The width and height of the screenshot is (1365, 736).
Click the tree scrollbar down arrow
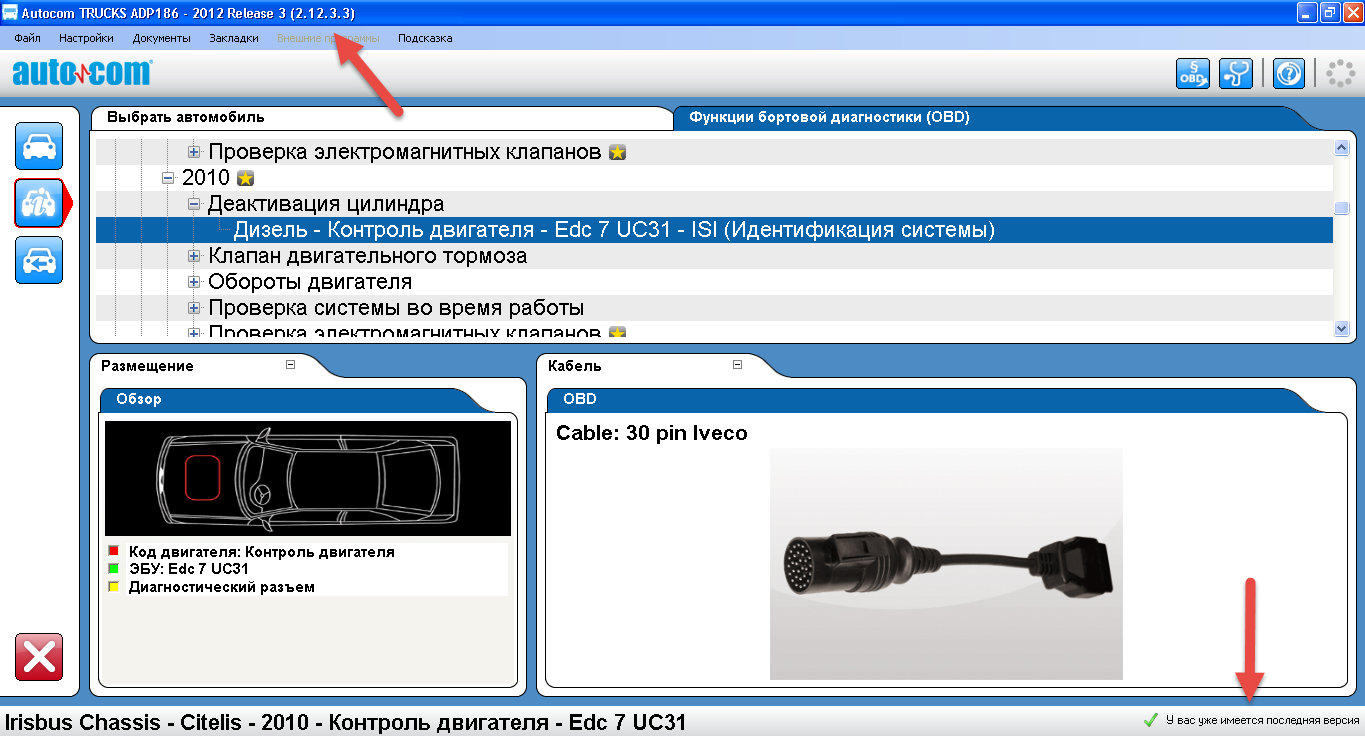click(1342, 328)
